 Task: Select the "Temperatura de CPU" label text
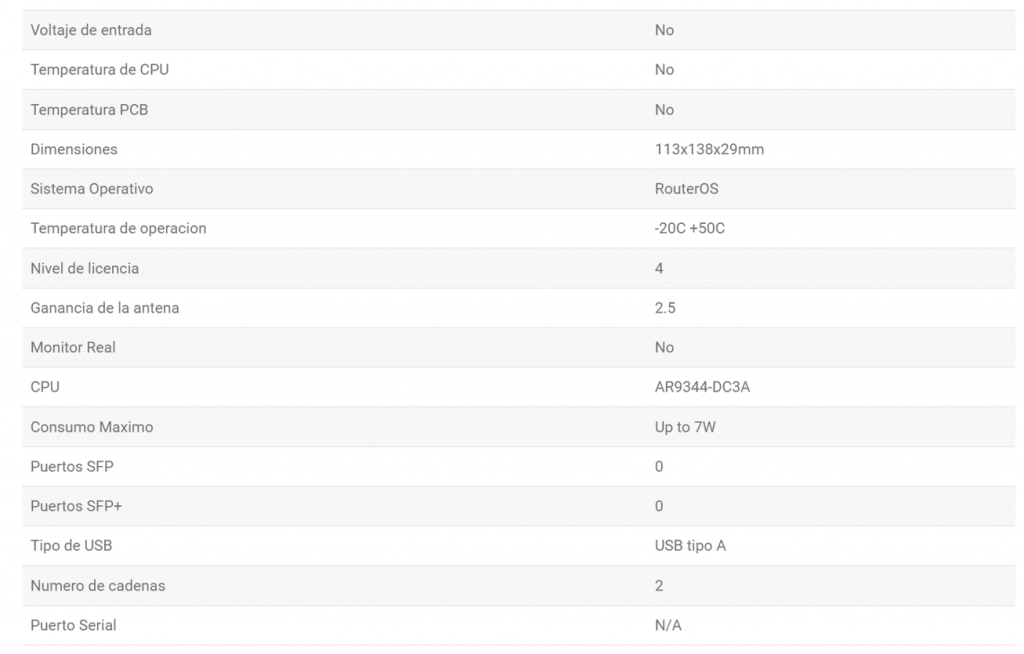click(99, 70)
